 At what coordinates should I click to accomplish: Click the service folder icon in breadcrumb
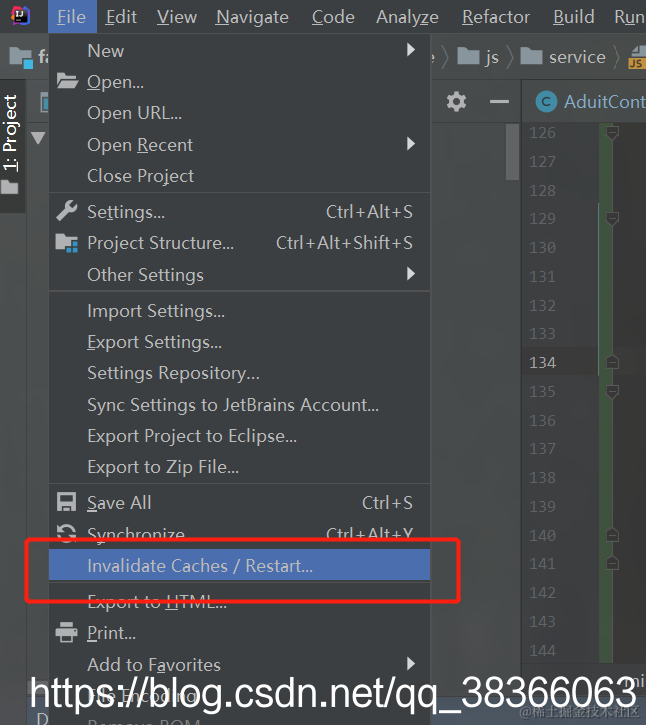tap(531, 57)
